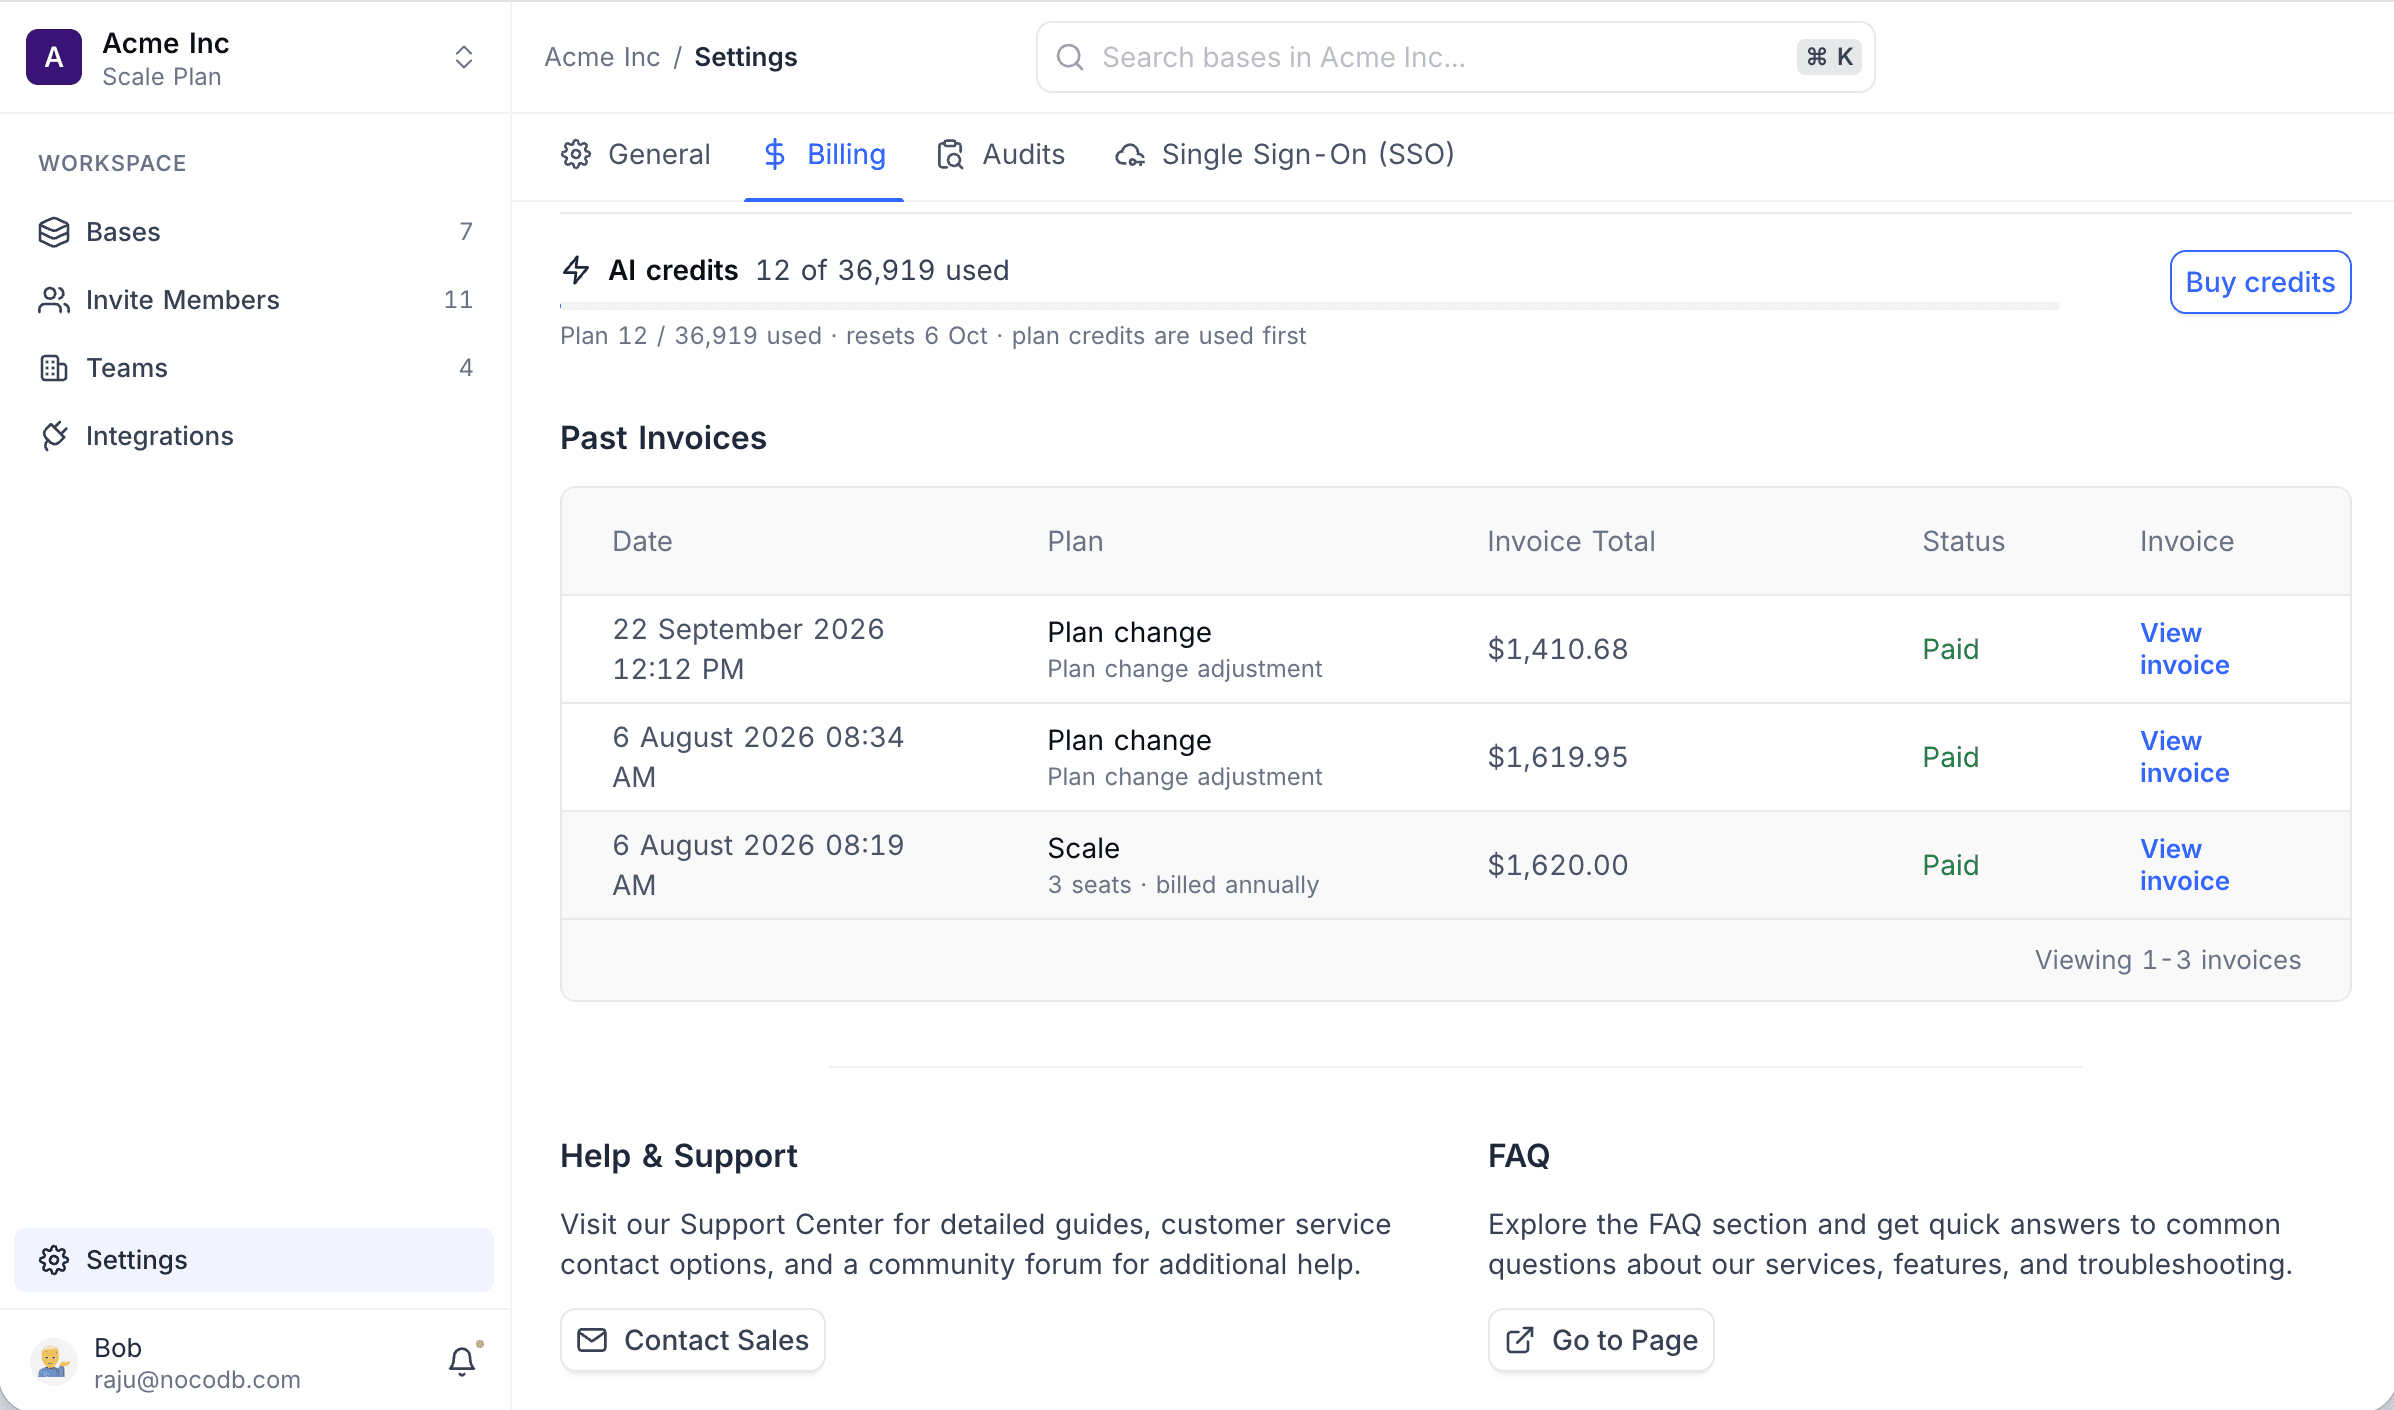Click the Teams building icon

tap(54, 368)
